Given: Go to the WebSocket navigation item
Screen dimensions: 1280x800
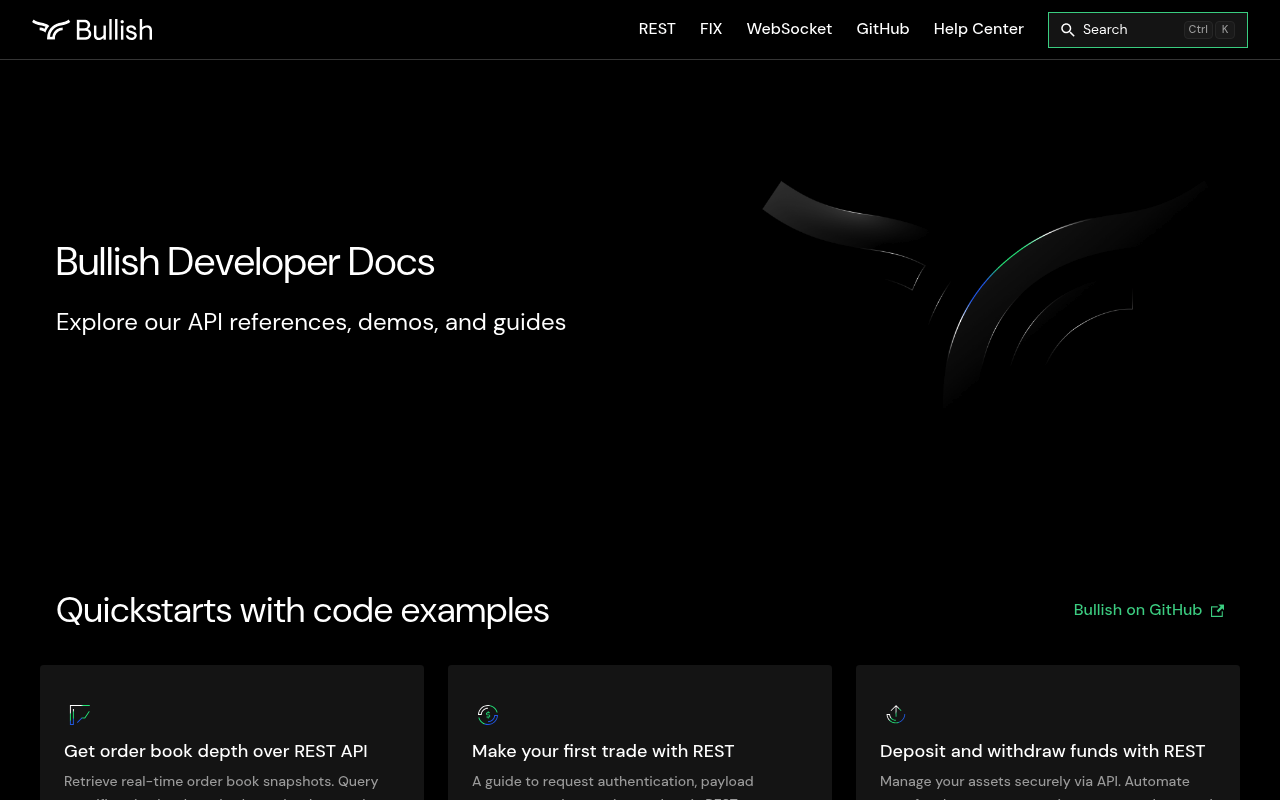Looking at the screenshot, I should 789,29.
